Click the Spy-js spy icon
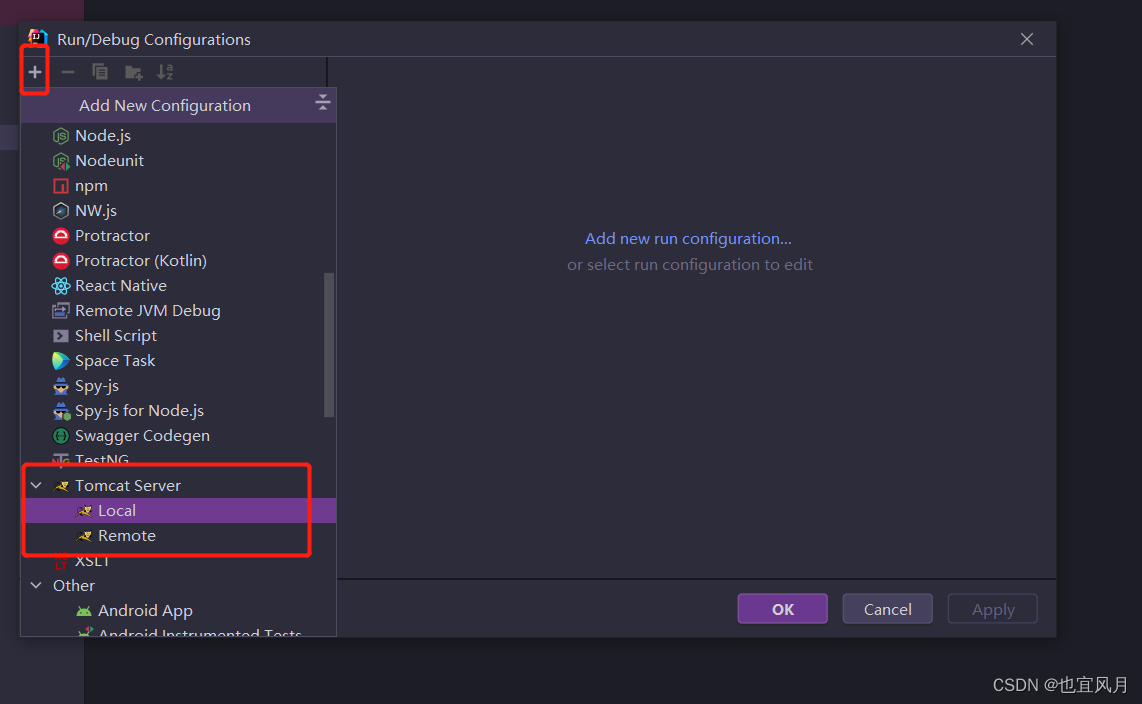1142x704 pixels. click(61, 386)
